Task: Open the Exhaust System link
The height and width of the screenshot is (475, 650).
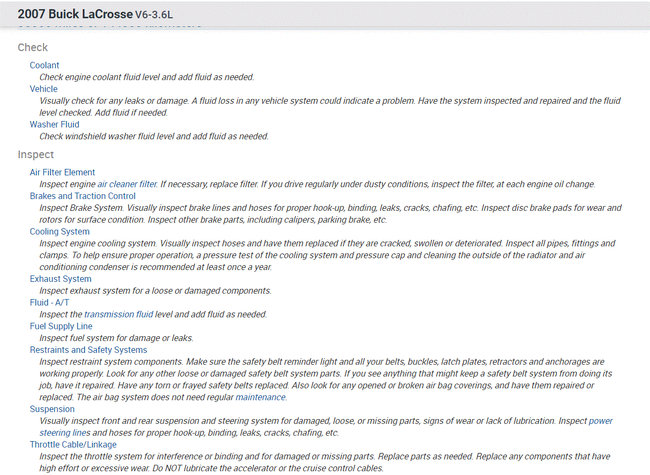Action: click(61, 279)
